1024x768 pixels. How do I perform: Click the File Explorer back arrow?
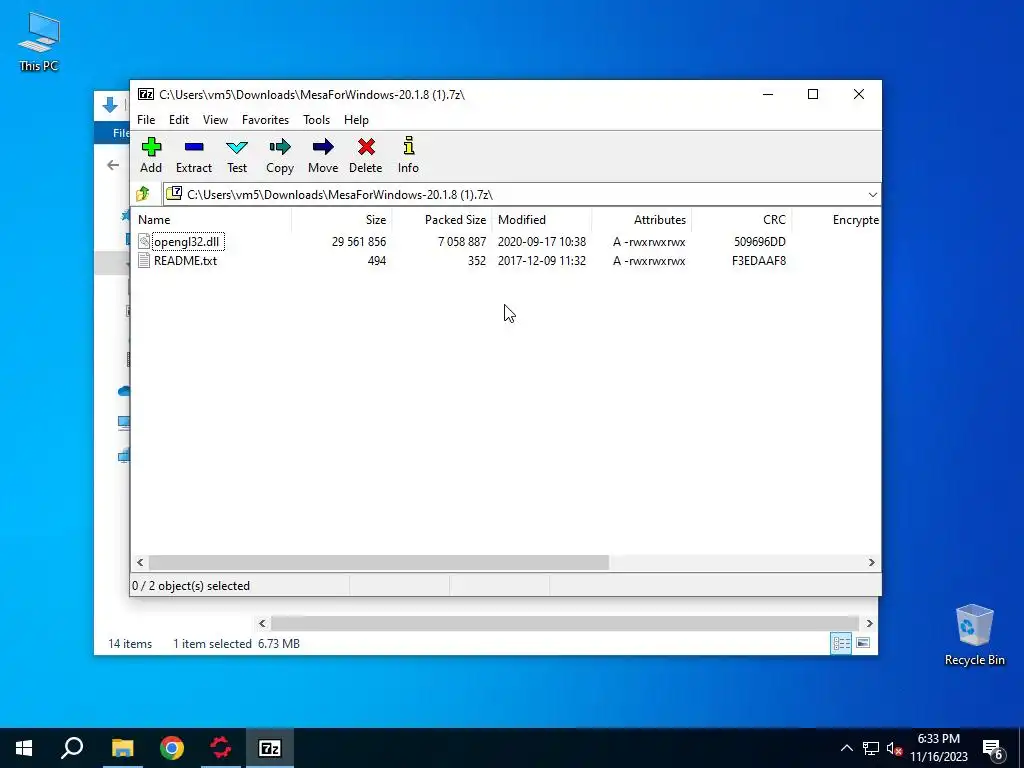coord(113,165)
